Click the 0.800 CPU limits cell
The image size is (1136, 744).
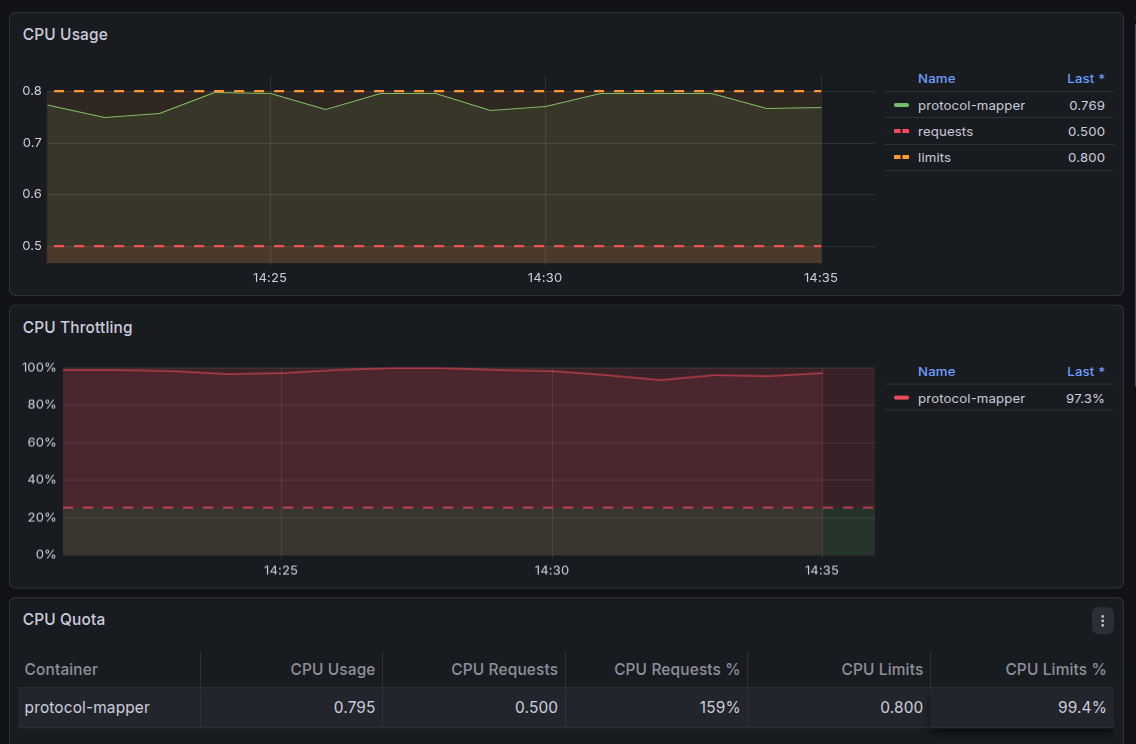[839, 708]
